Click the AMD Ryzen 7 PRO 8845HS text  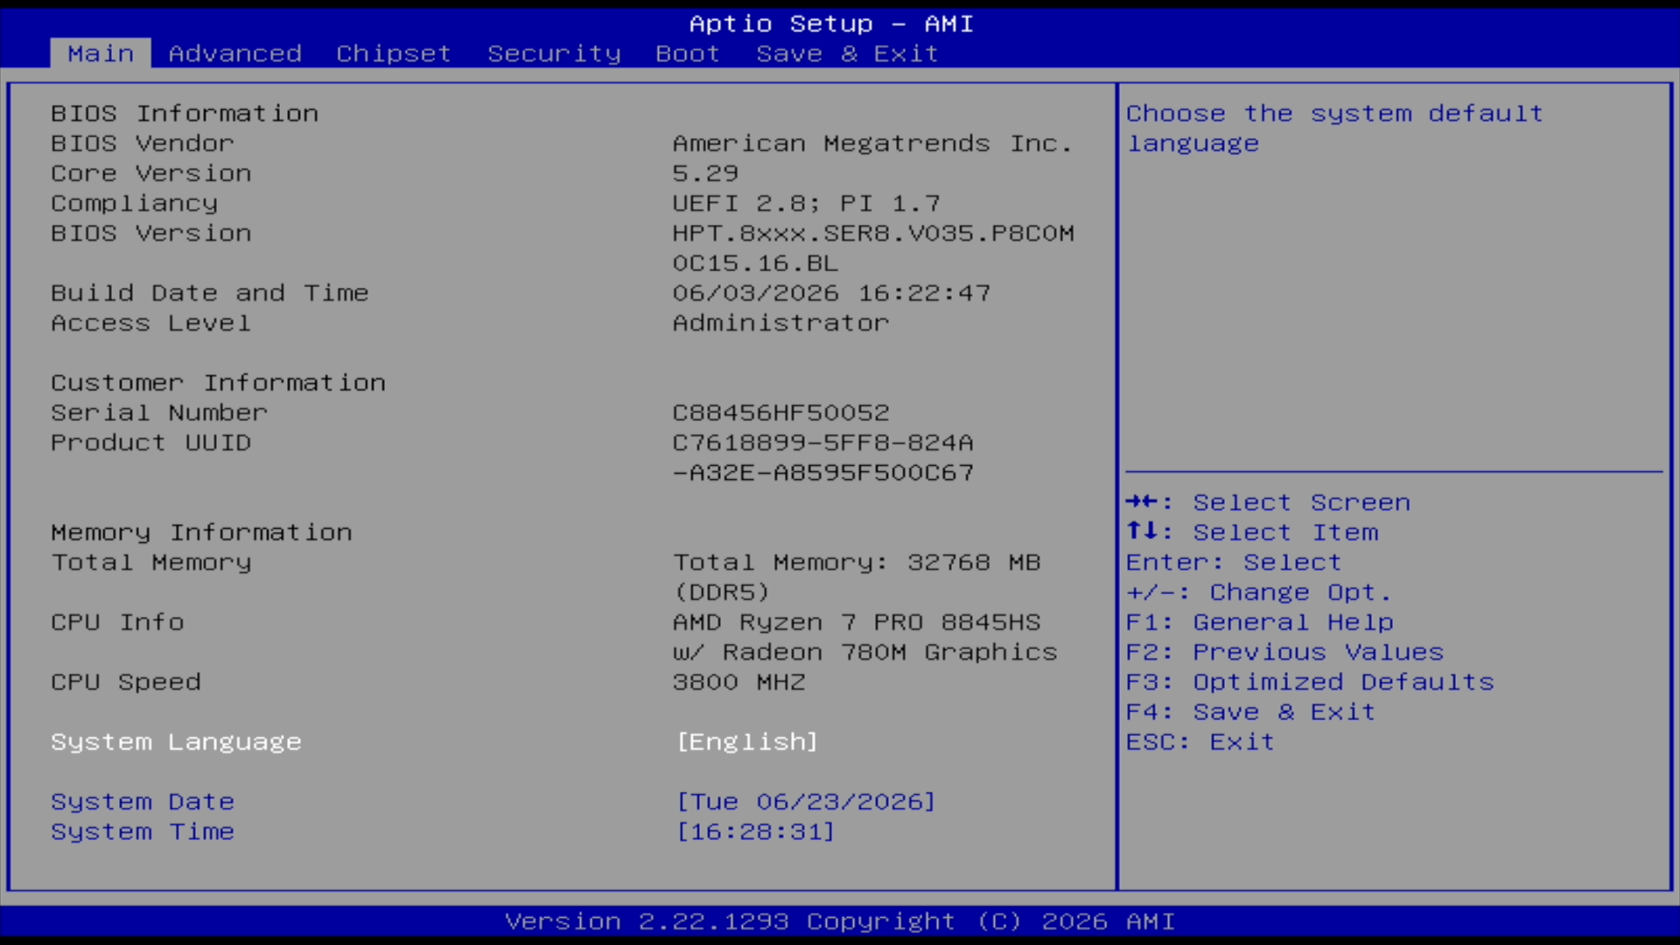coord(856,622)
